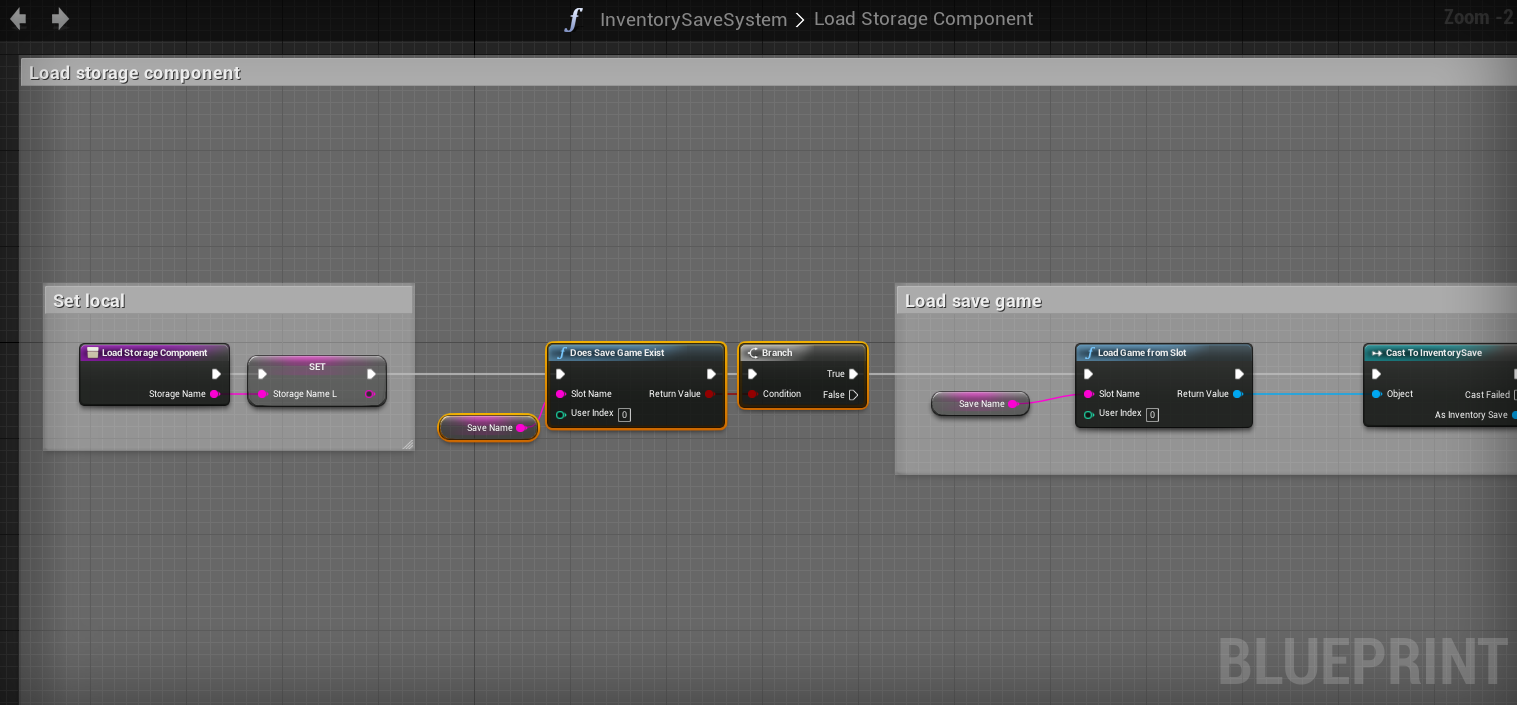Open the InventorySaveSystem breadcrumb

coord(693,20)
